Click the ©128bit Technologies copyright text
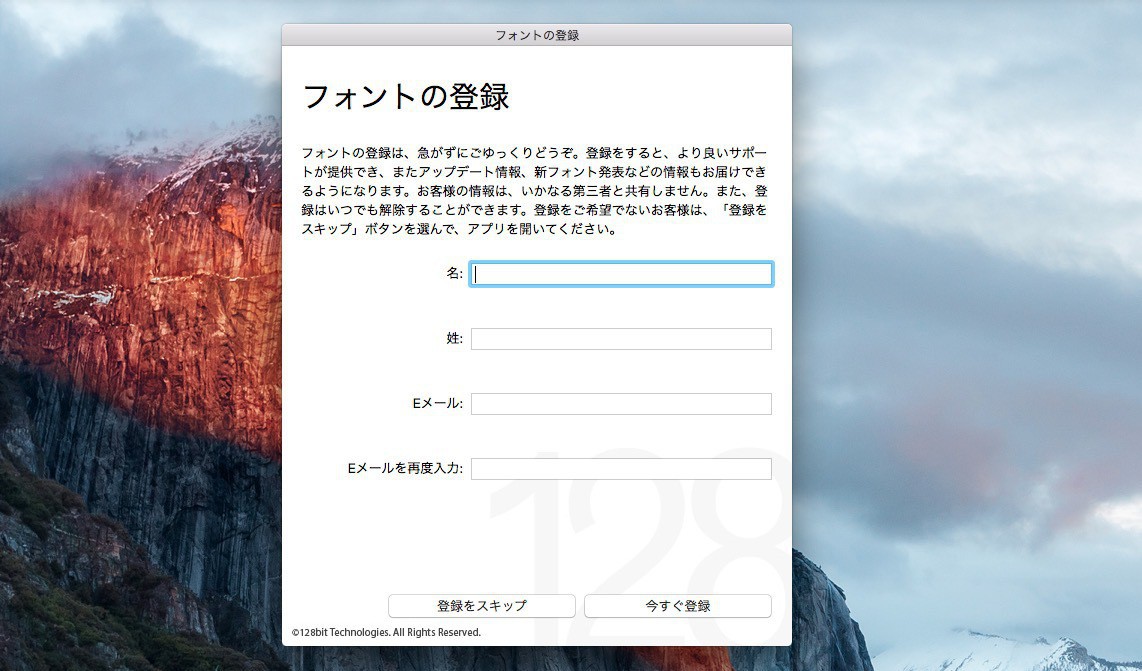 tap(386, 632)
